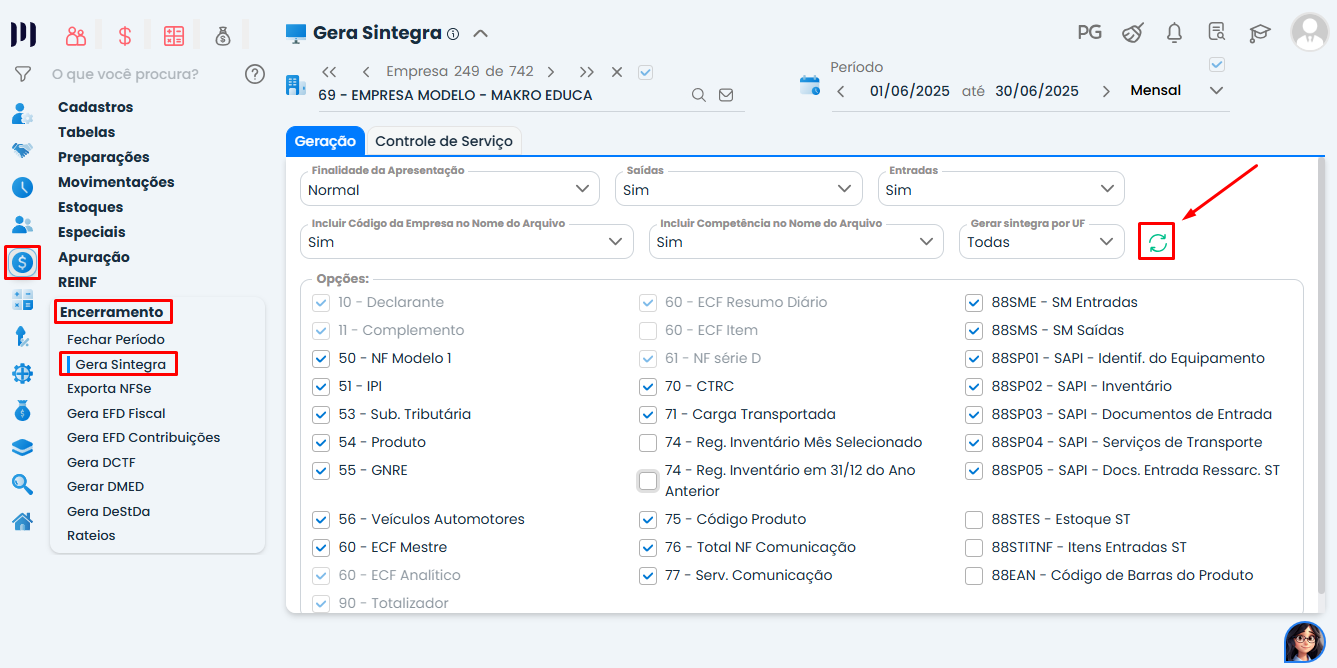The image size is (1337, 668).
Task: Click the filter funnel icon in sidebar
Action: 22,74
